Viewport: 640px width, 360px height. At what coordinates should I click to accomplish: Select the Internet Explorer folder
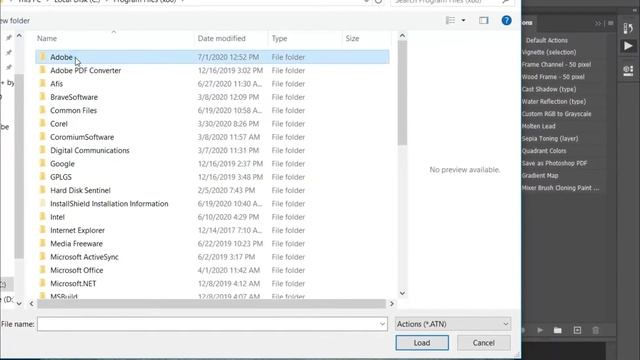(x=77, y=230)
